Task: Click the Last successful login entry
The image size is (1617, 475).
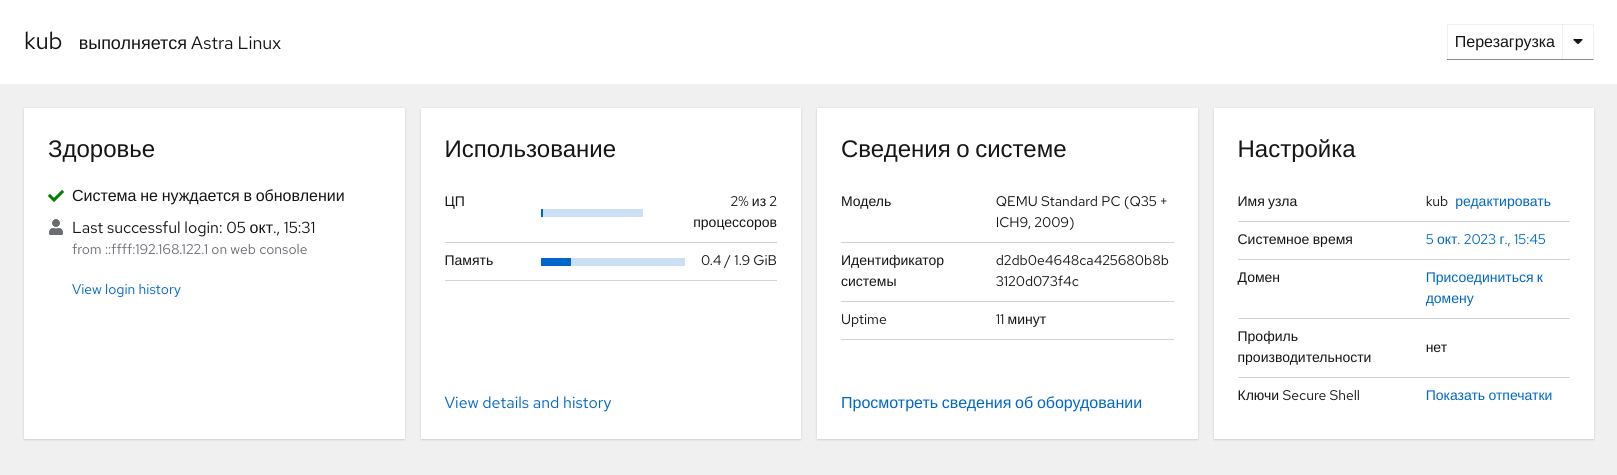Action: click(193, 228)
